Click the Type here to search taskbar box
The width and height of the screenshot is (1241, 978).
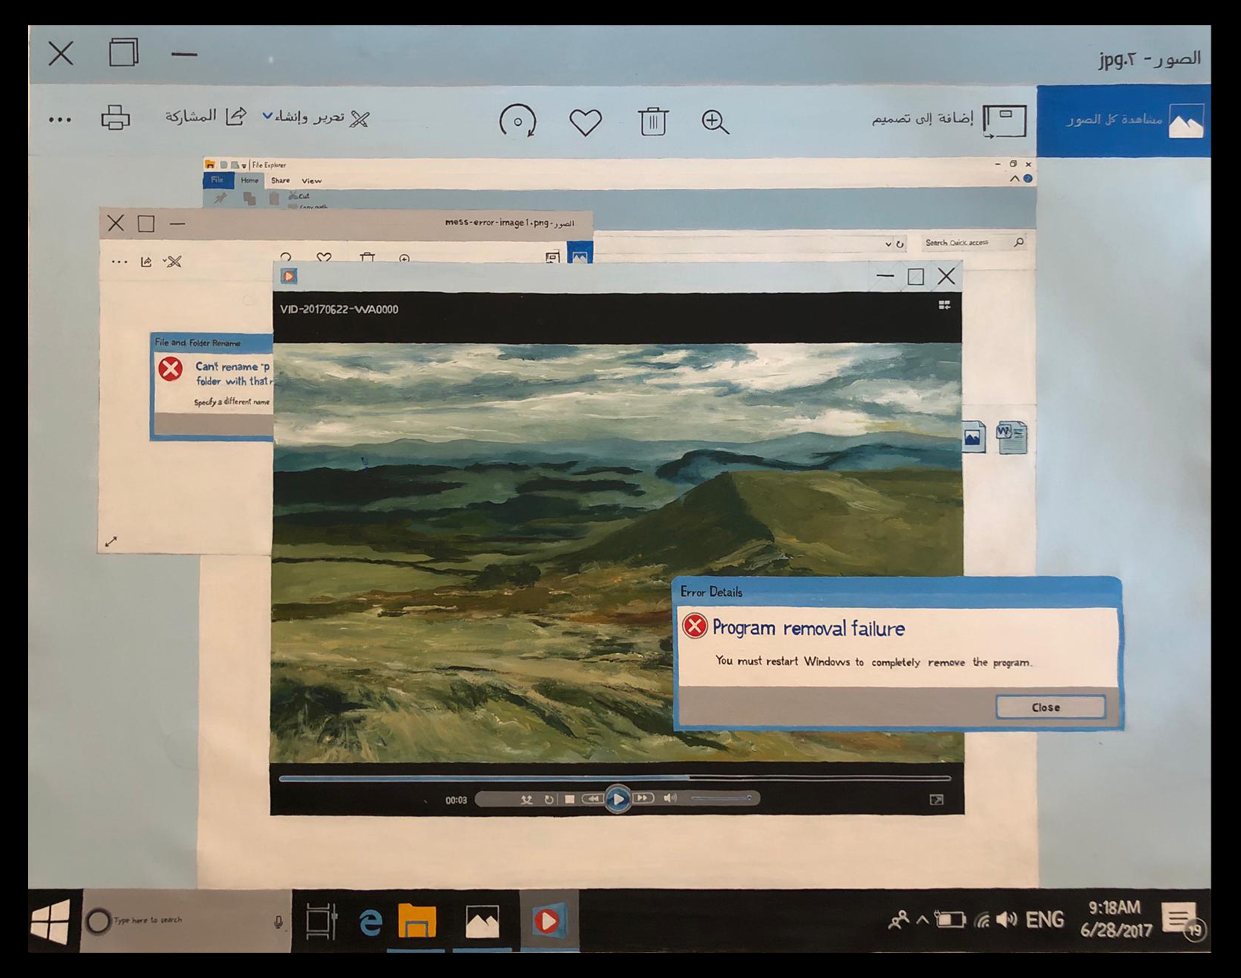point(186,920)
